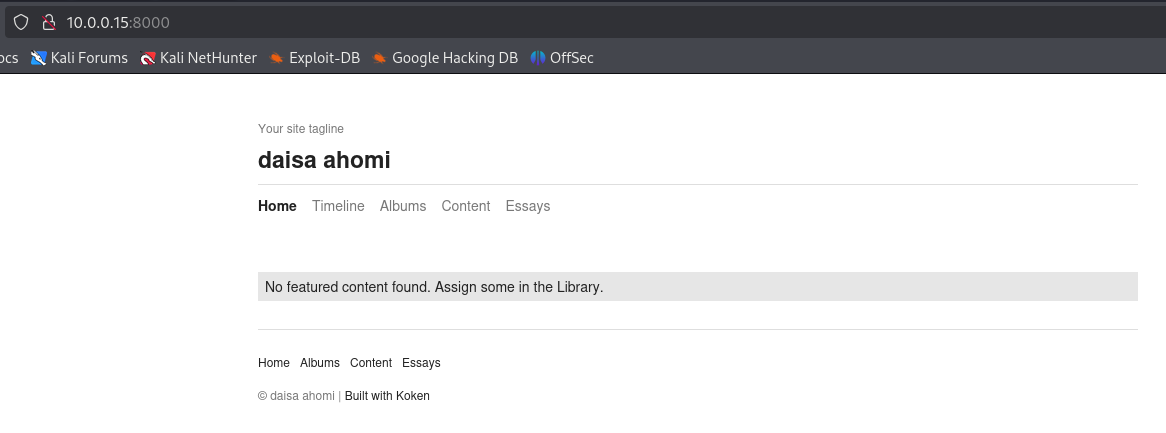The width and height of the screenshot is (1166, 433).
Task: Open the Kali Forums bookmark
Action: 80,58
